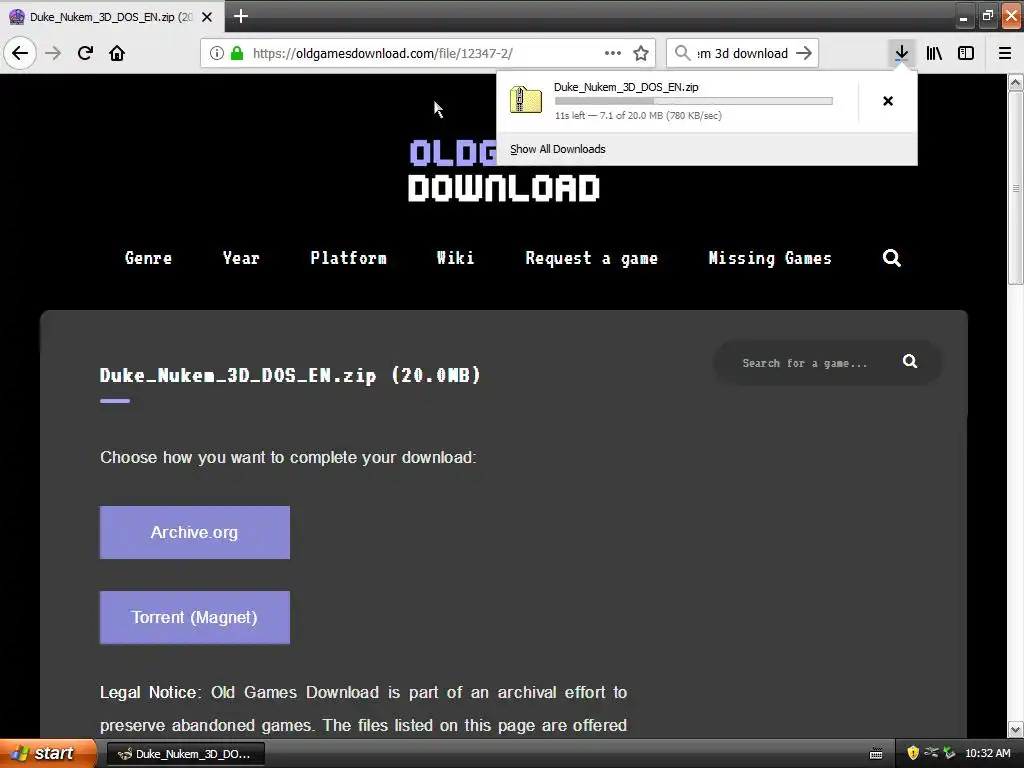View site information icon in address bar

[x=217, y=53]
